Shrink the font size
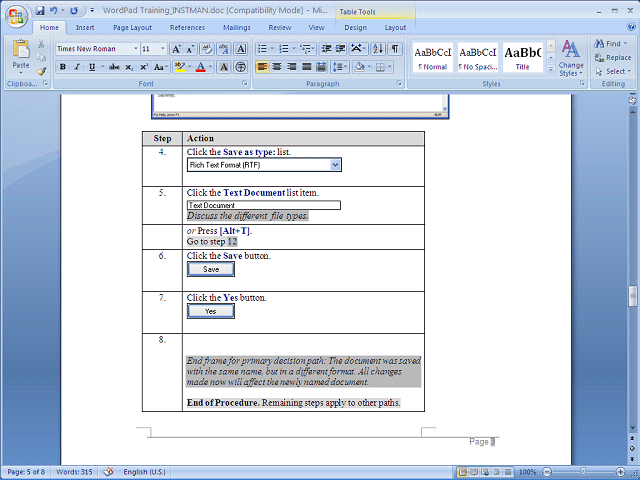 (x=190, y=49)
